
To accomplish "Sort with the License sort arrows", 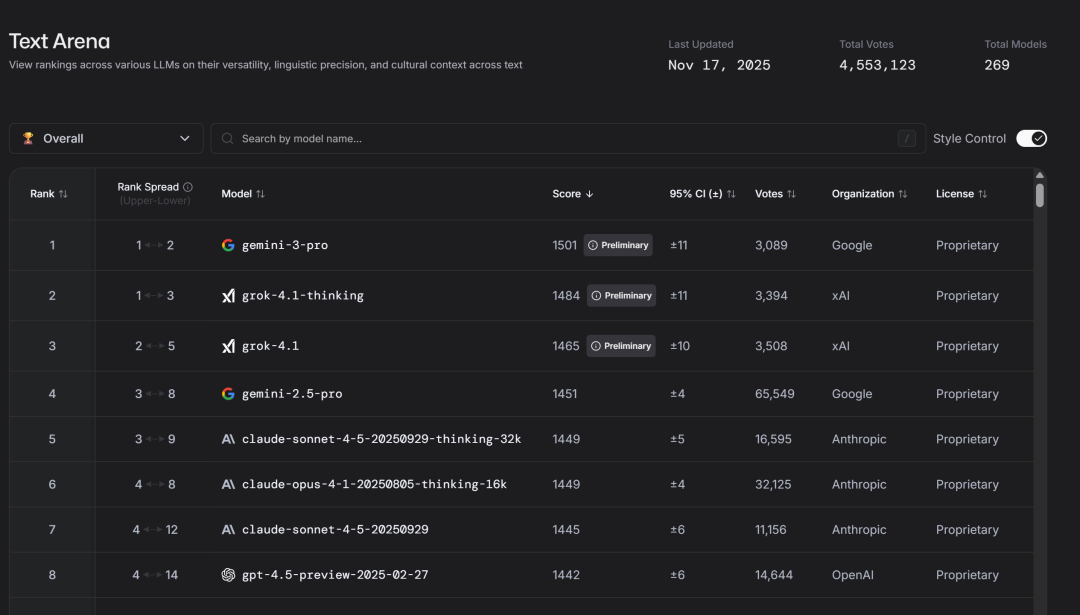I will click(983, 194).
